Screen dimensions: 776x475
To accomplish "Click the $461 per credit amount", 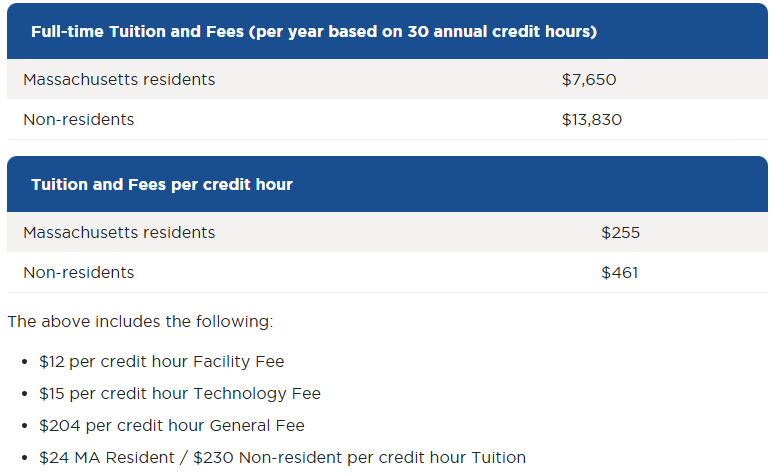I will [620, 273].
